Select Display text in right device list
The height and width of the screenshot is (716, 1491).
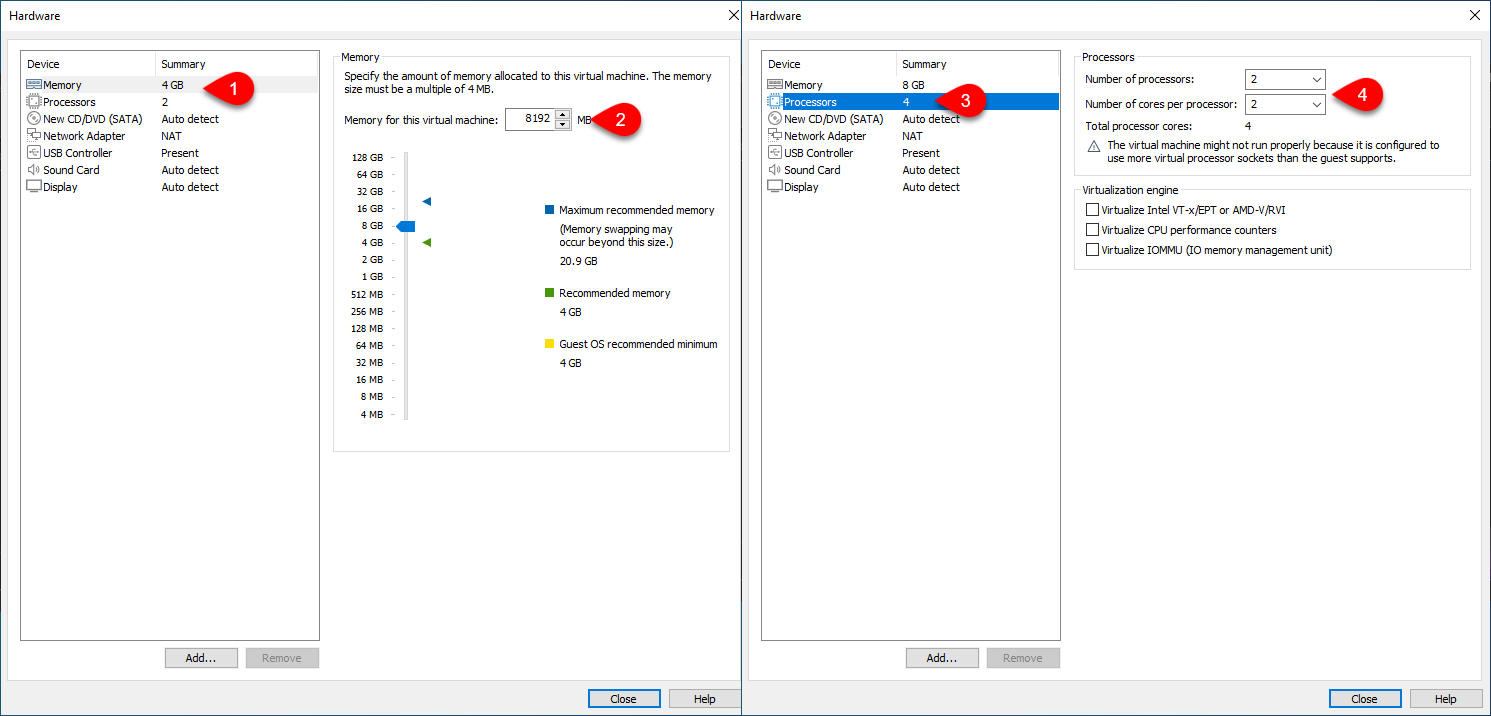pyautogui.click(x=801, y=187)
